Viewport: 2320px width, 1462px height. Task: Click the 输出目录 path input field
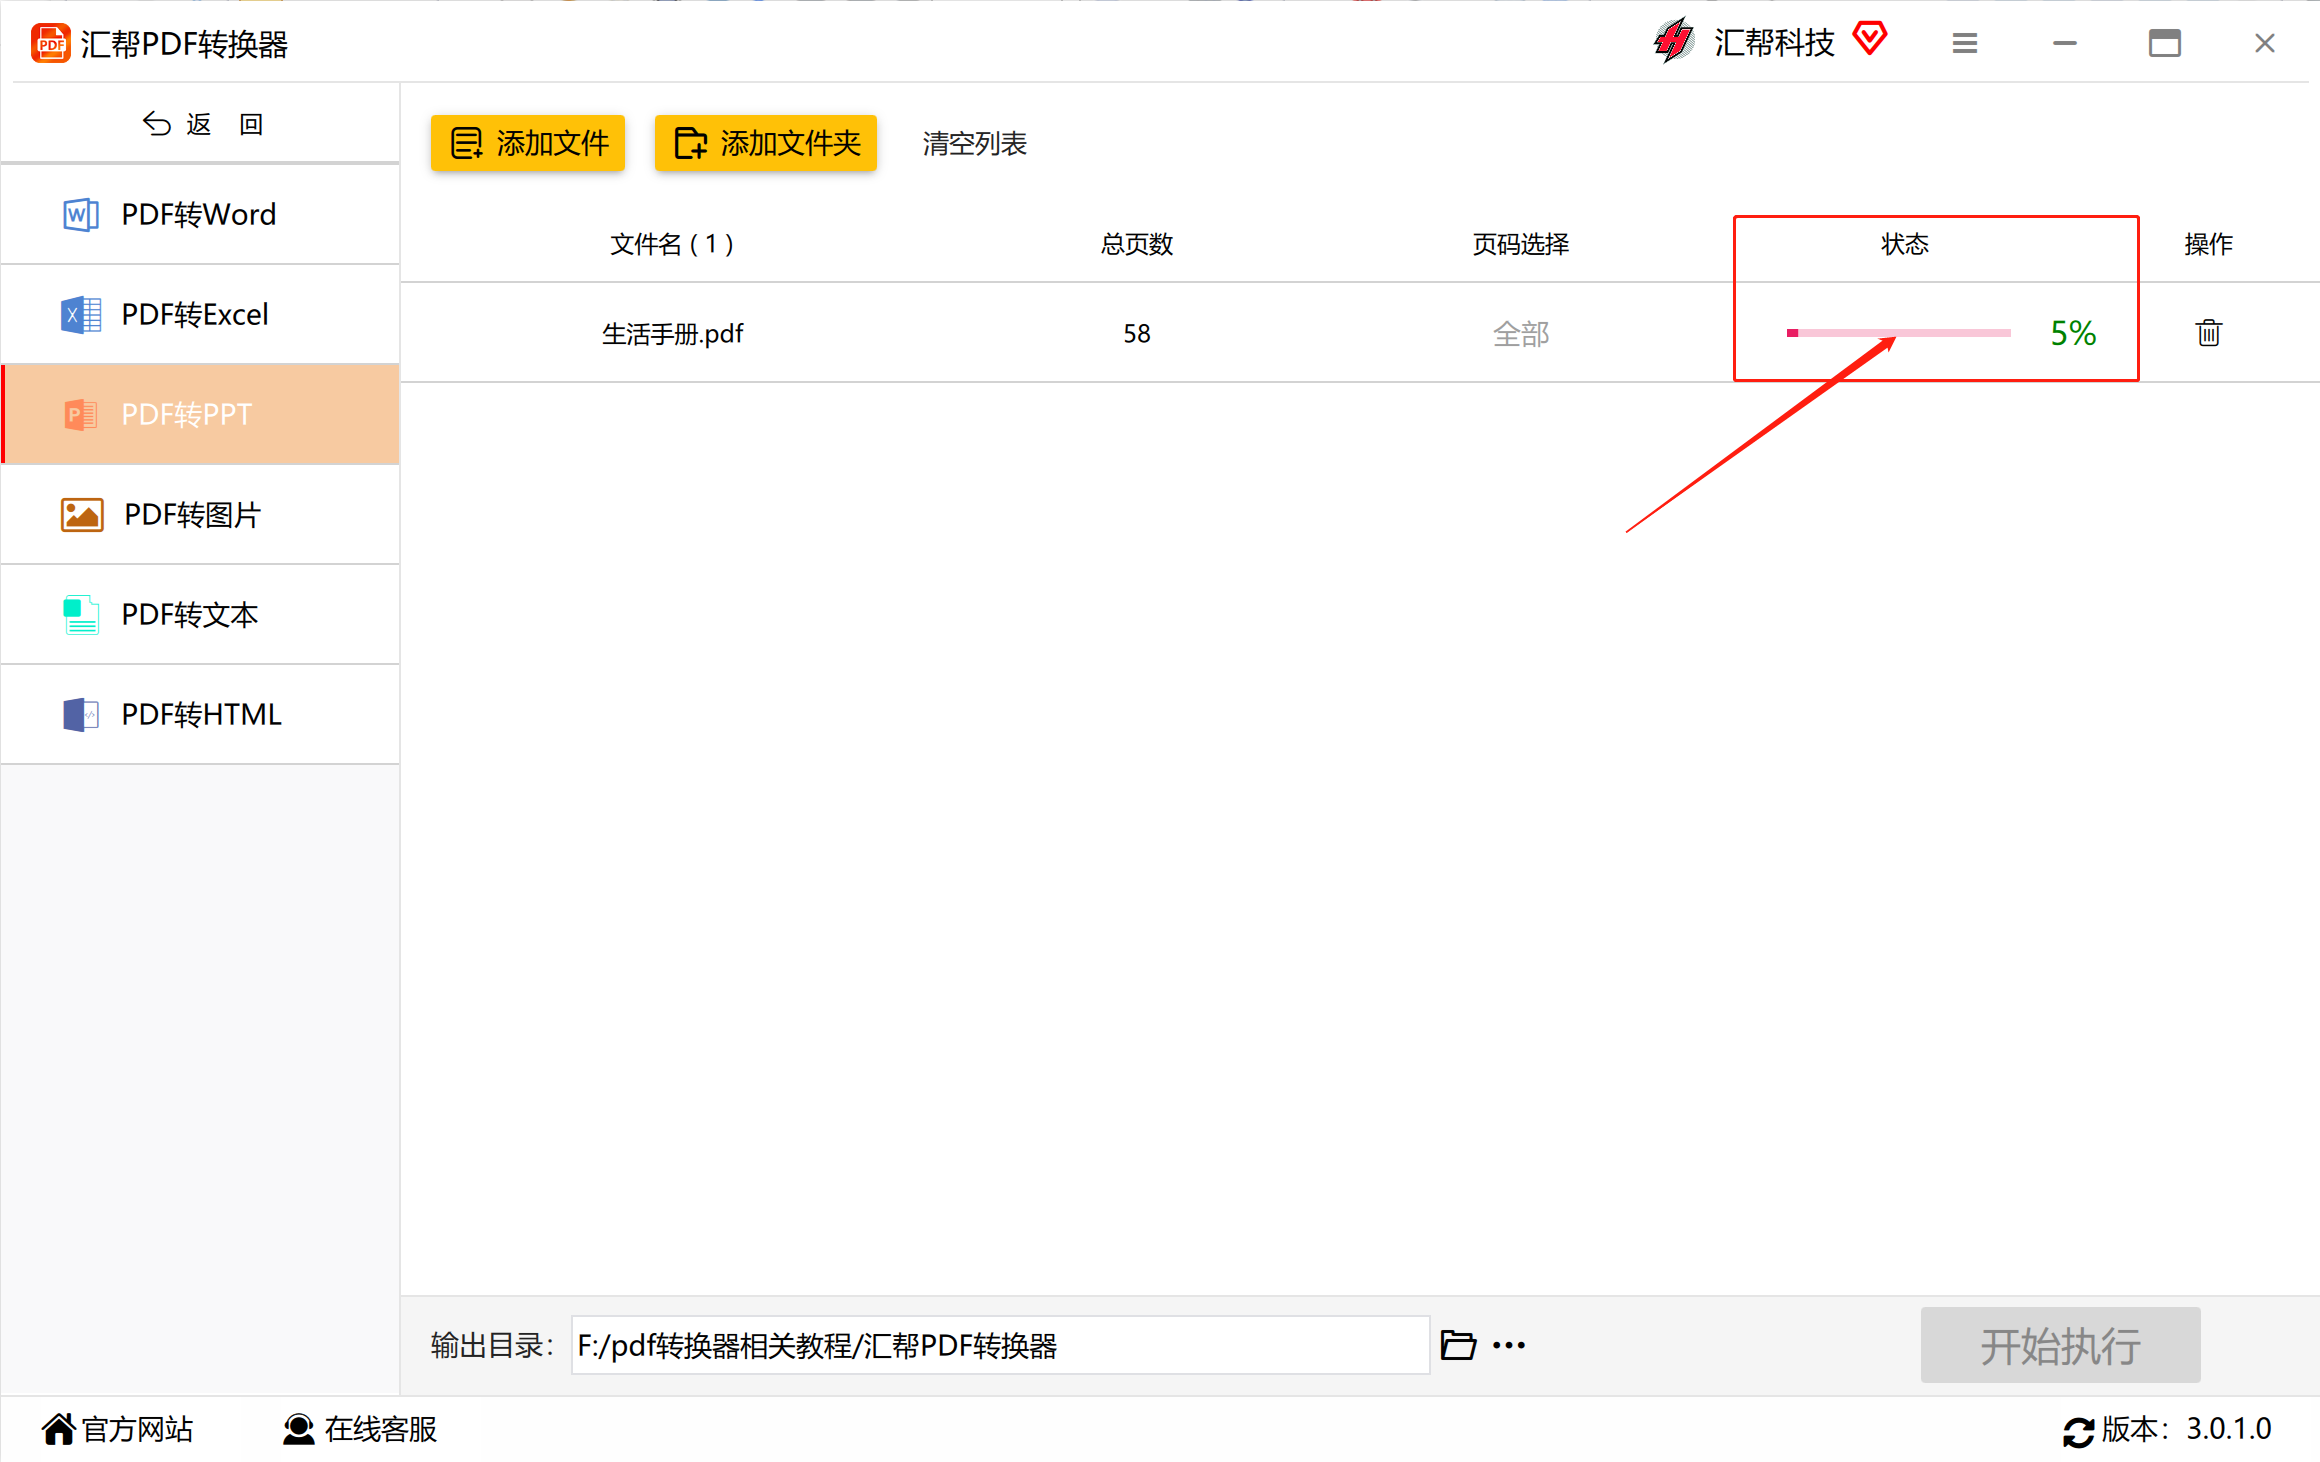[1000, 1345]
